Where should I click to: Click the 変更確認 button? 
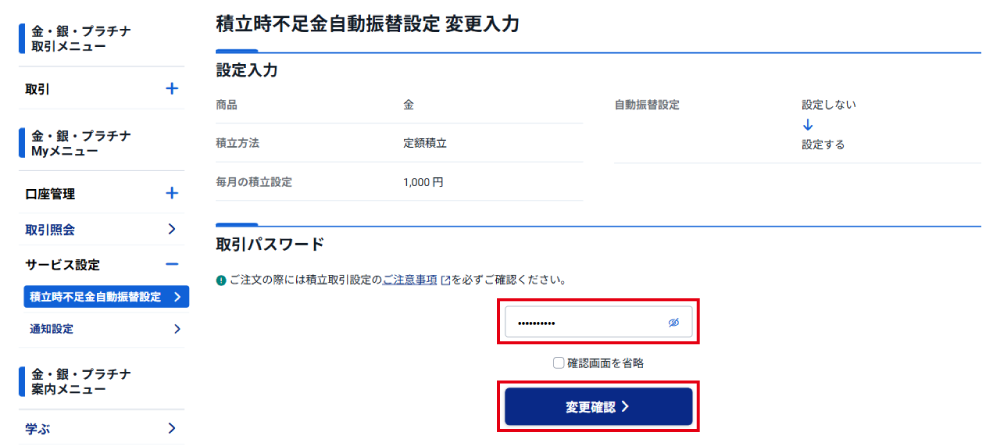click(x=598, y=407)
